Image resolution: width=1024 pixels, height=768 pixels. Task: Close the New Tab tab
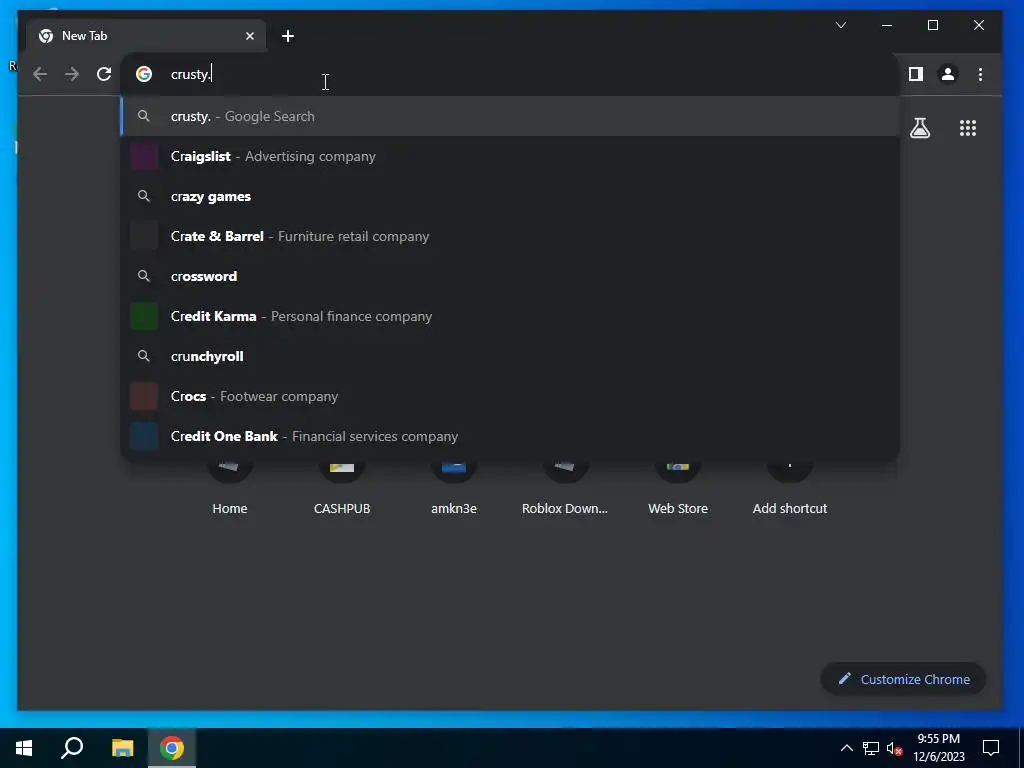coord(249,36)
